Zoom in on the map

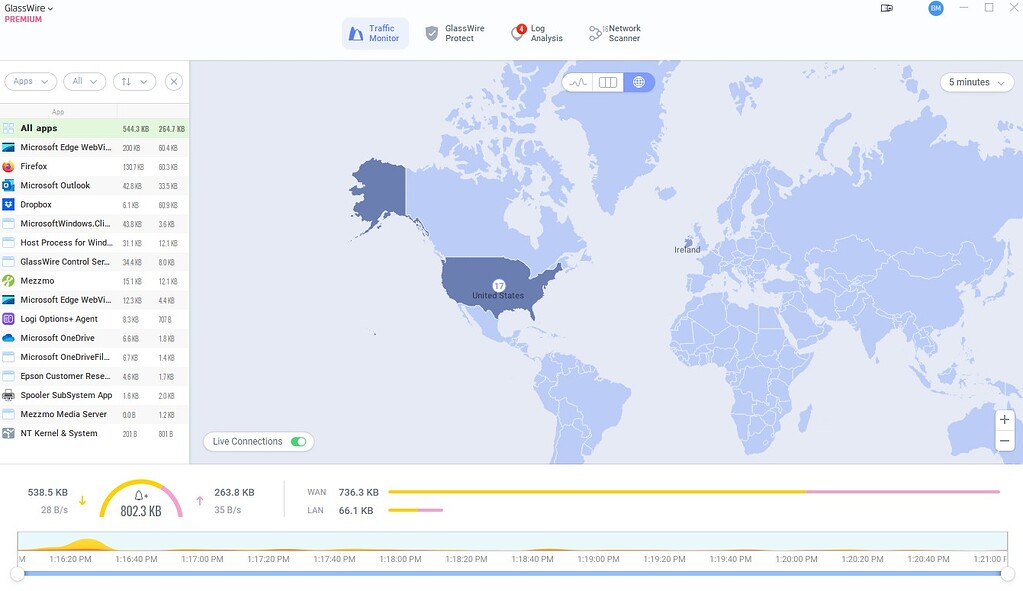(x=1005, y=420)
